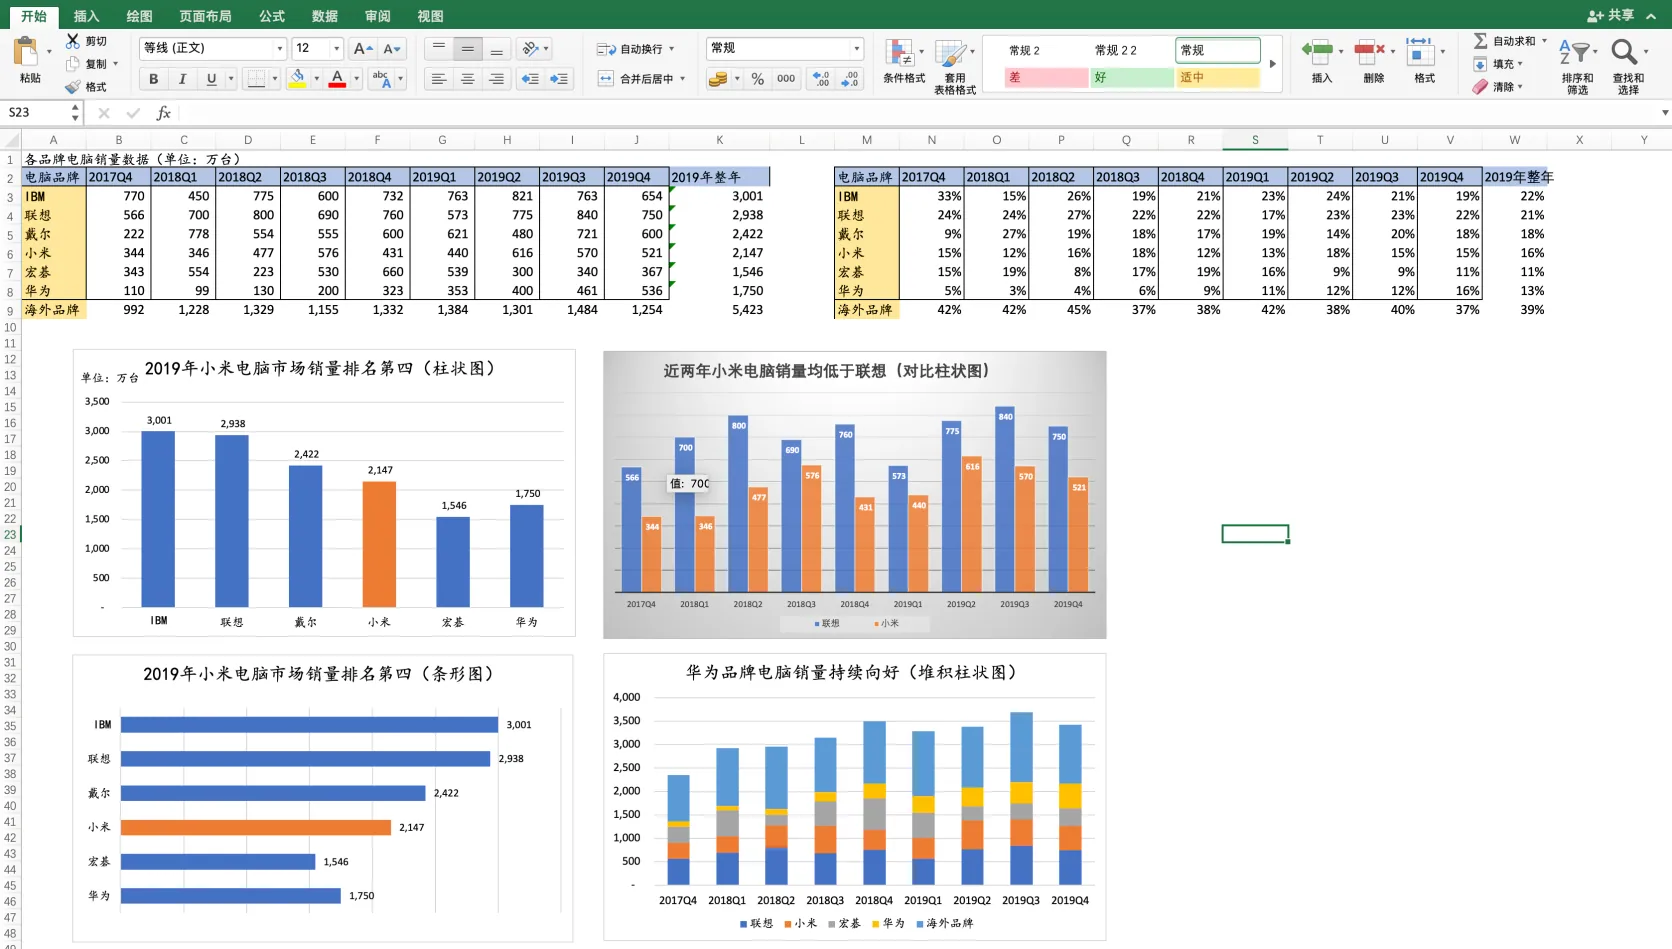Align cell content to the bottom
This screenshot has width=1672, height=949.
tap(496, 48)
